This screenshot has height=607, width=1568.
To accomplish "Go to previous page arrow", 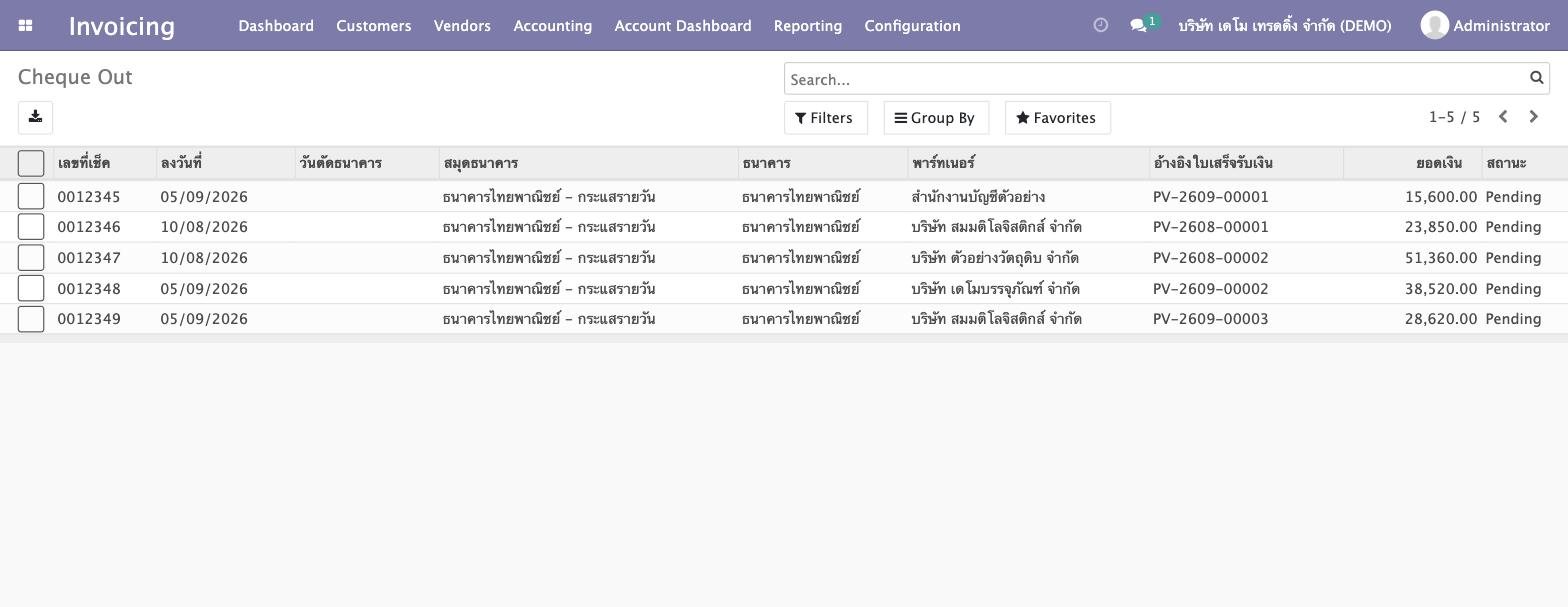I will 1502,117.
